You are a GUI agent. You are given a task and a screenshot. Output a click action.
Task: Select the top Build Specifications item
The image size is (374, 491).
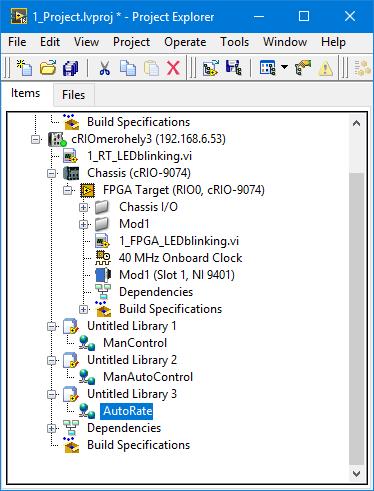pos(138,122)
